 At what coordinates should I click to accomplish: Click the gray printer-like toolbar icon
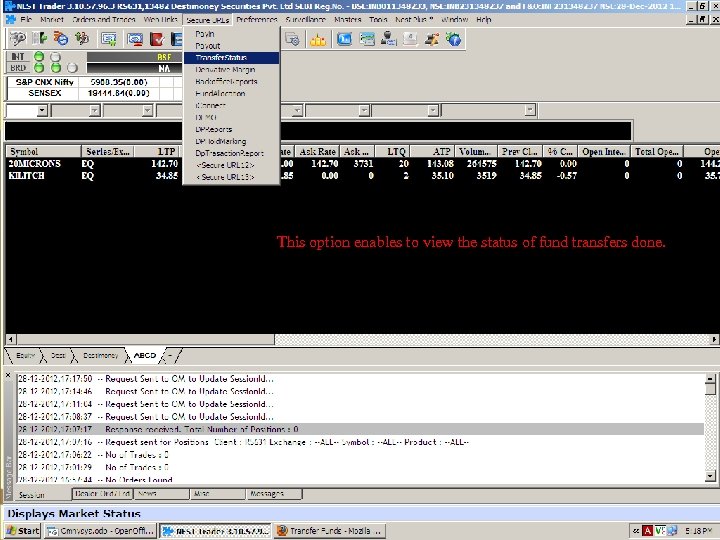click(x=410, y=39)
